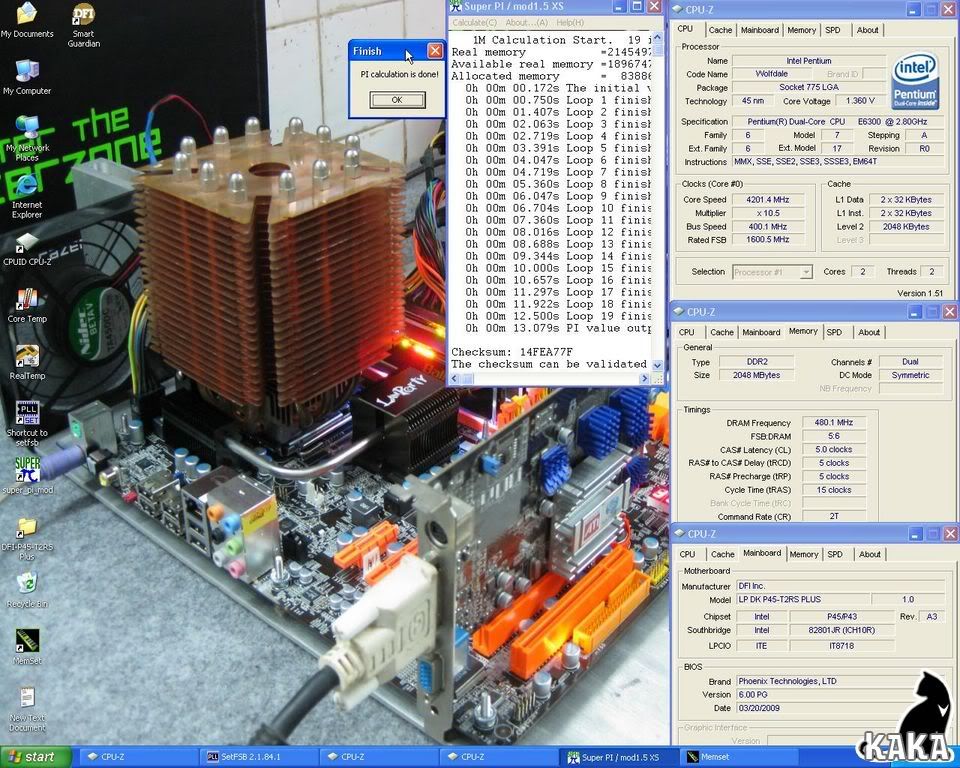This screenshot has width=960, height=768.
Task: Close the middle CPU-Z Memory window
Action: pos(950,312)
